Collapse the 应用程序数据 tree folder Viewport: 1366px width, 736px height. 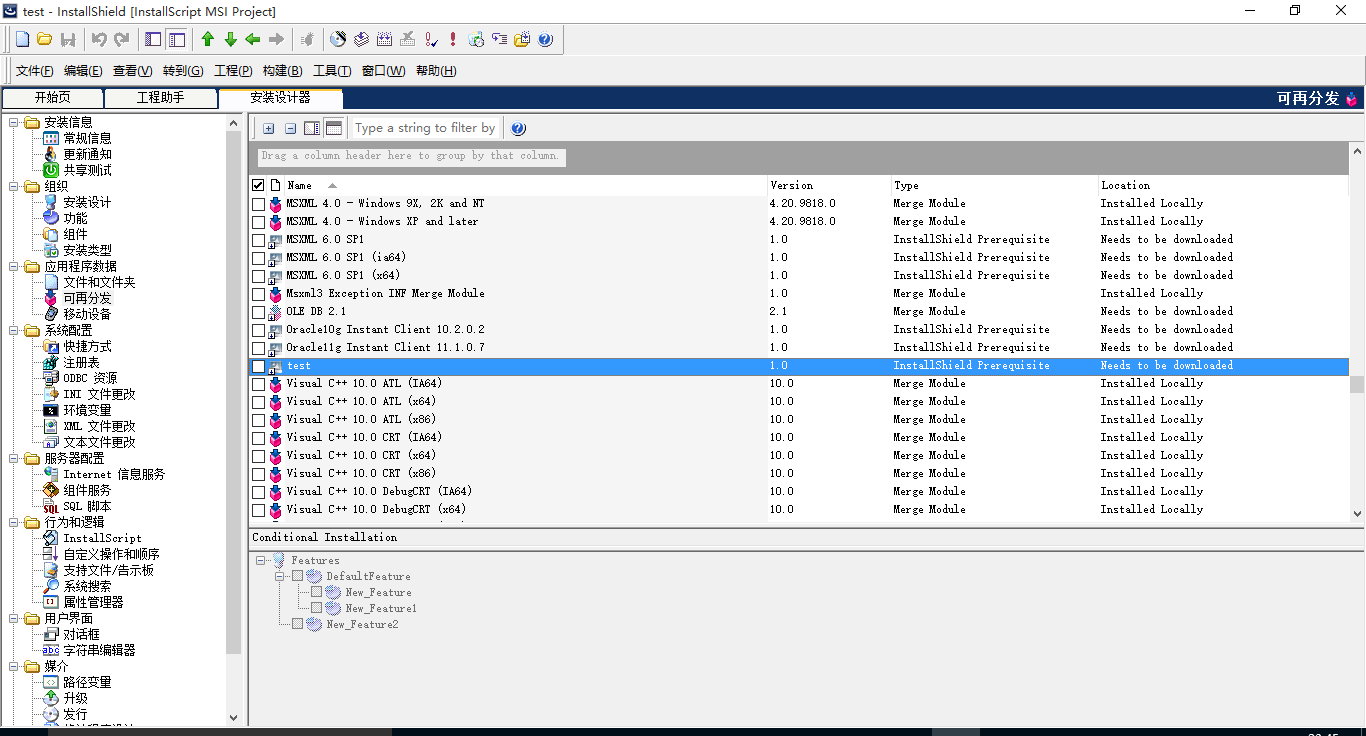[14, 266]
